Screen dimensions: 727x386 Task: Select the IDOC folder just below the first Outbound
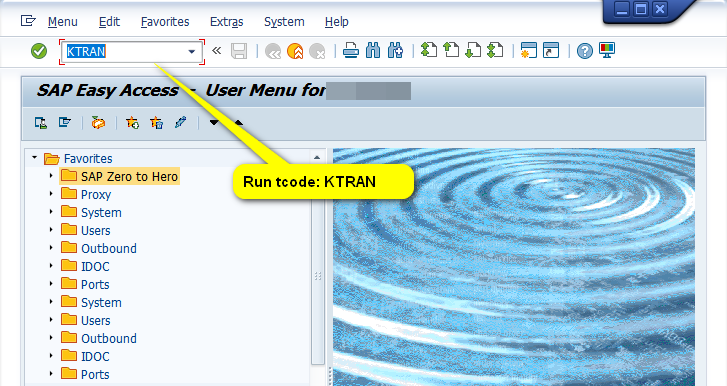click(x=95, y=266)
